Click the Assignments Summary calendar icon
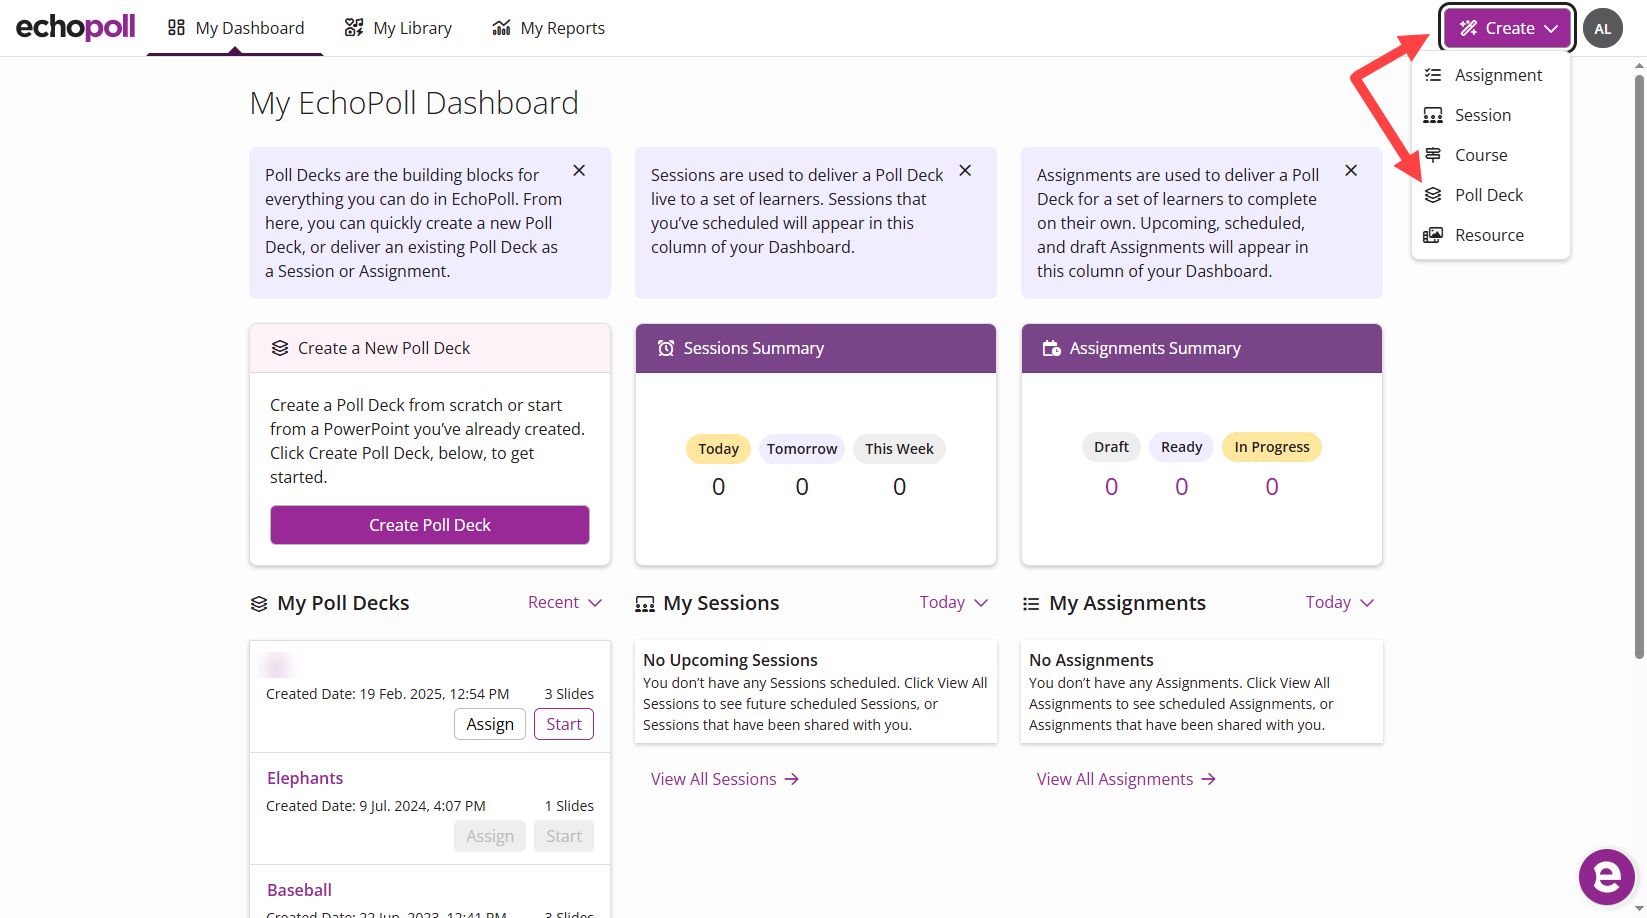This screenshot has height=918, width=1647. tap(1052, 348)
